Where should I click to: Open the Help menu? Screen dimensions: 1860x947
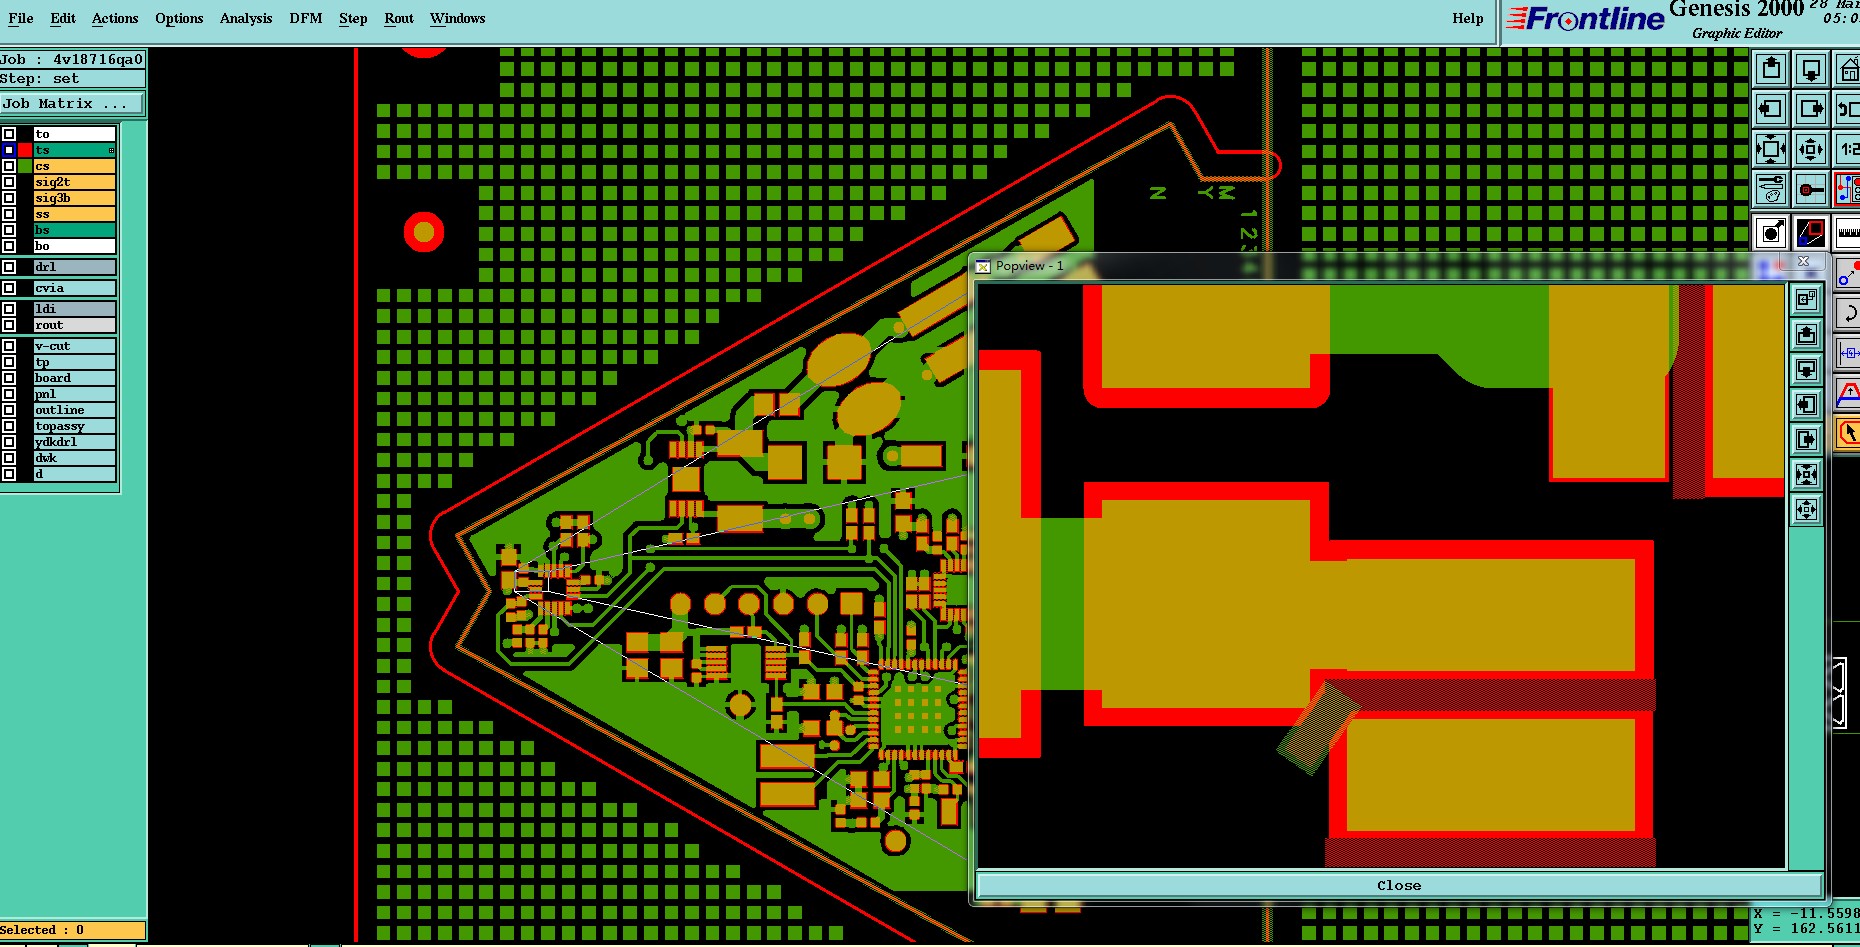pos(1468,18)
